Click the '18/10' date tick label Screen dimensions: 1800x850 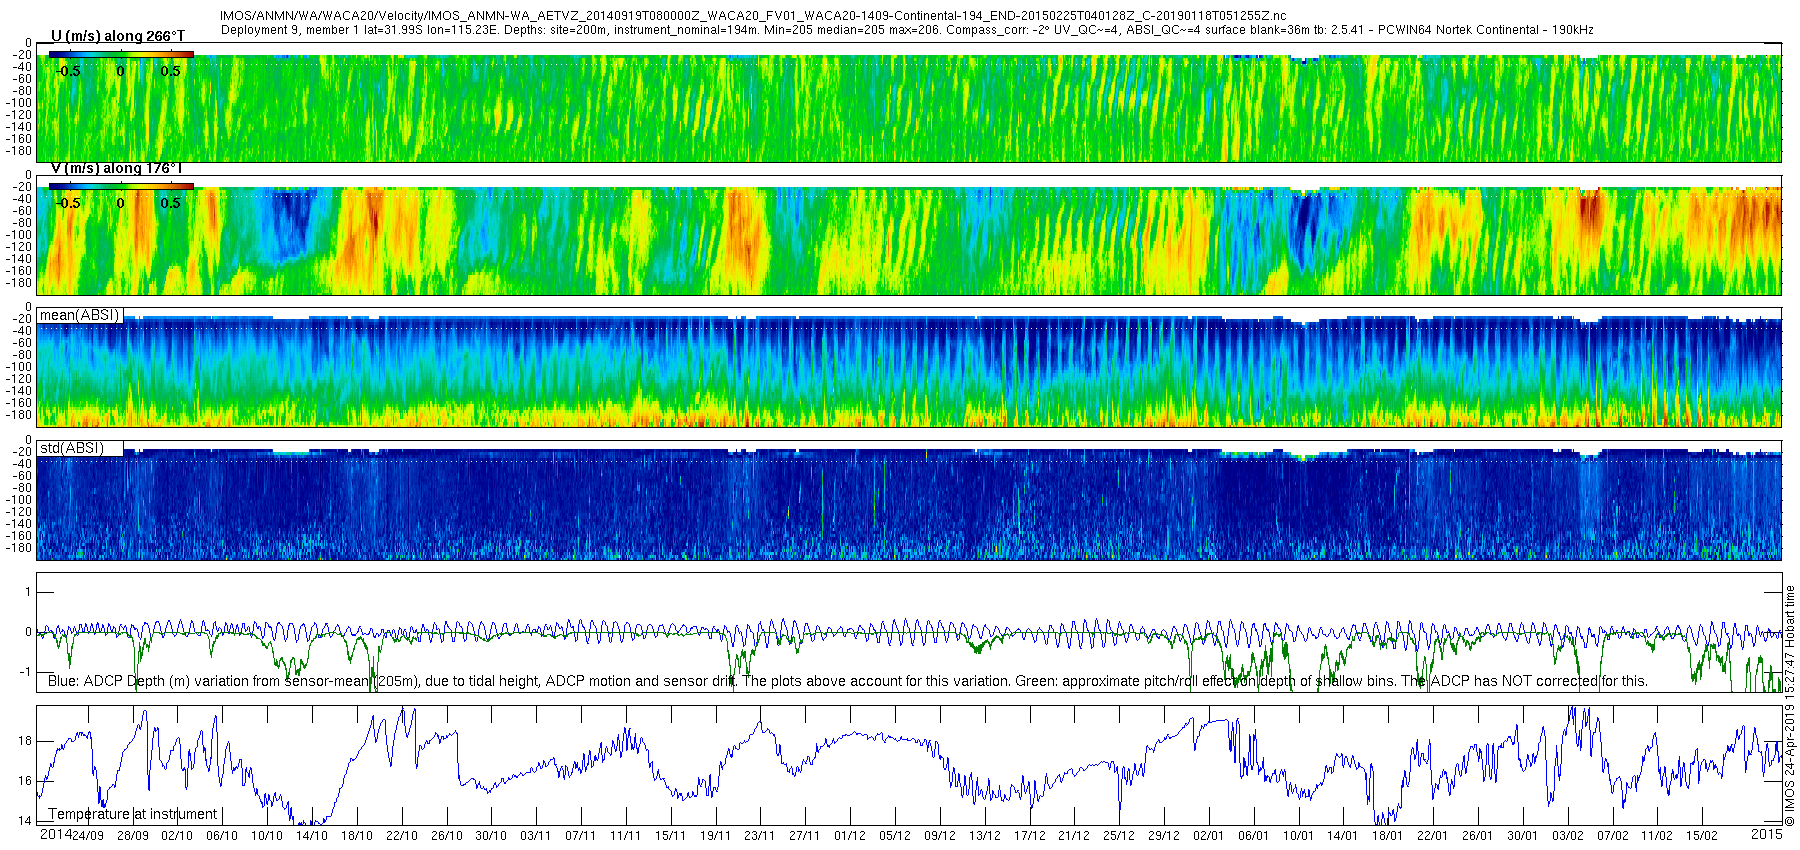pos(357,835)
